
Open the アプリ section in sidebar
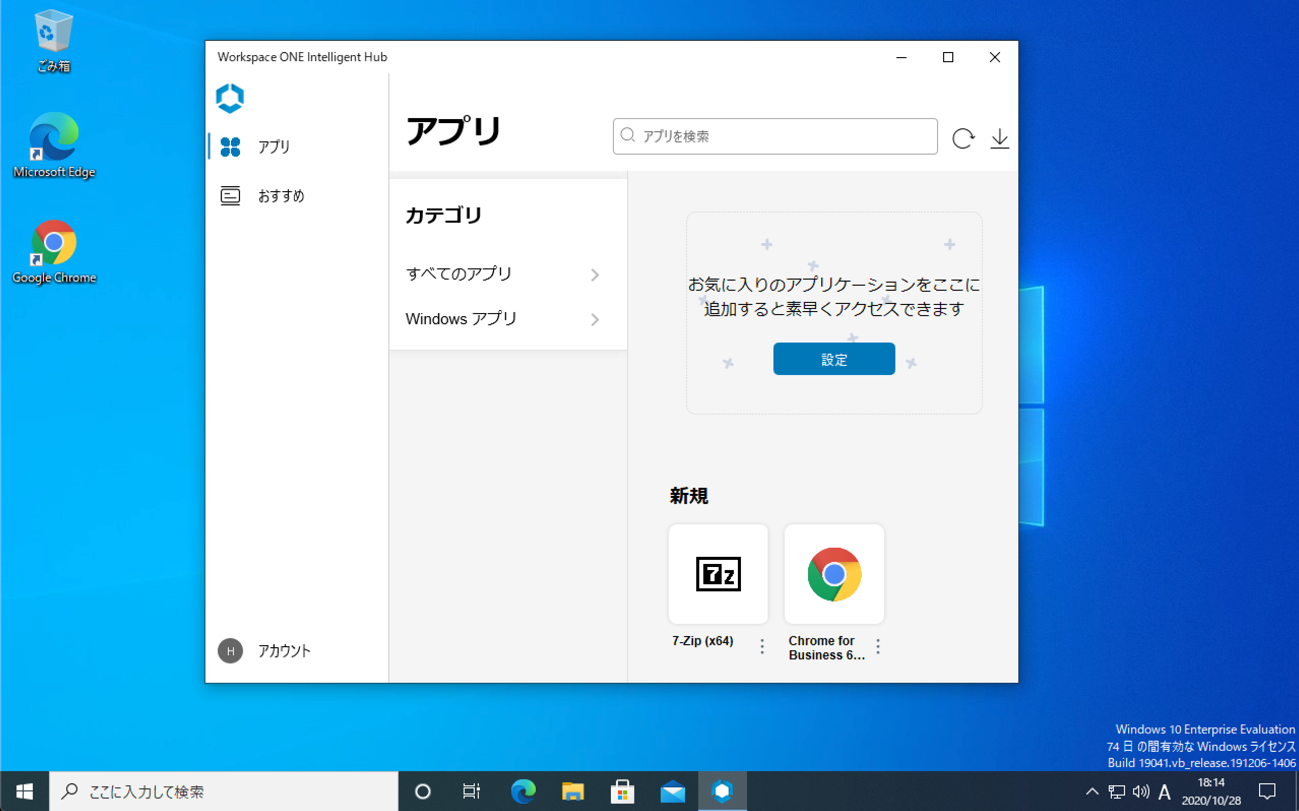(x=298, y=147)
